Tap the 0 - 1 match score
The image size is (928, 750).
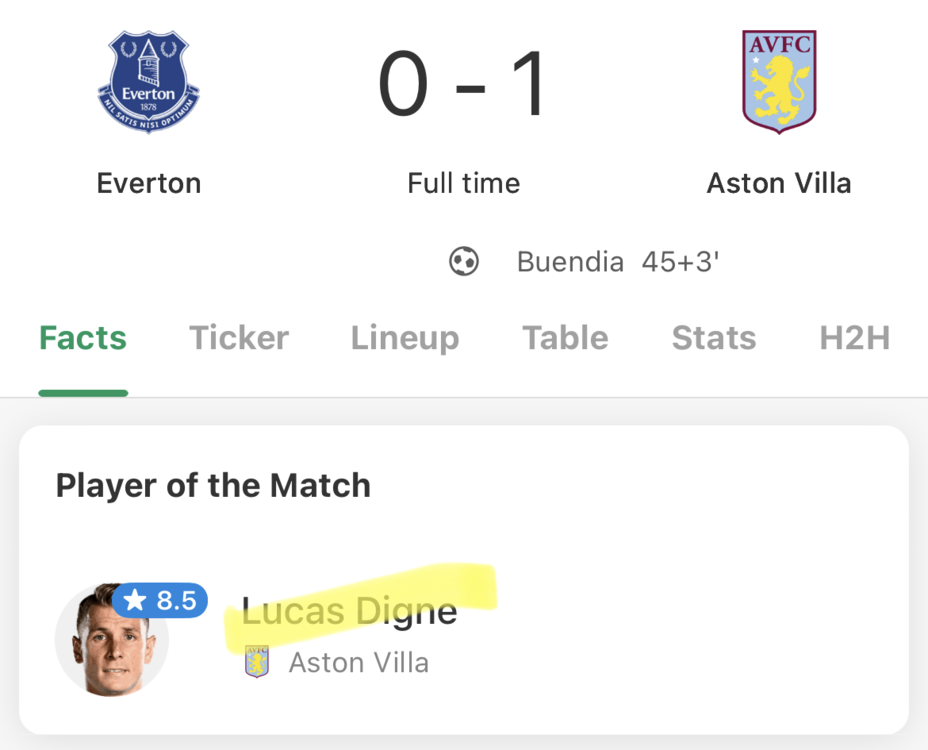click(x=463, y=85)
